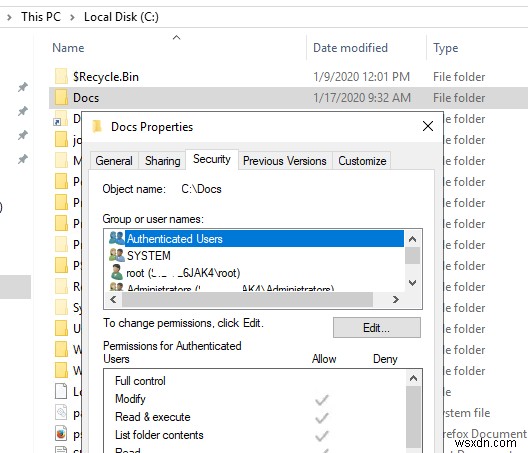The height and width of the screenshot is (453, 528).
Task: Click the List folder contents permission row
Action: tap(254, 435)
